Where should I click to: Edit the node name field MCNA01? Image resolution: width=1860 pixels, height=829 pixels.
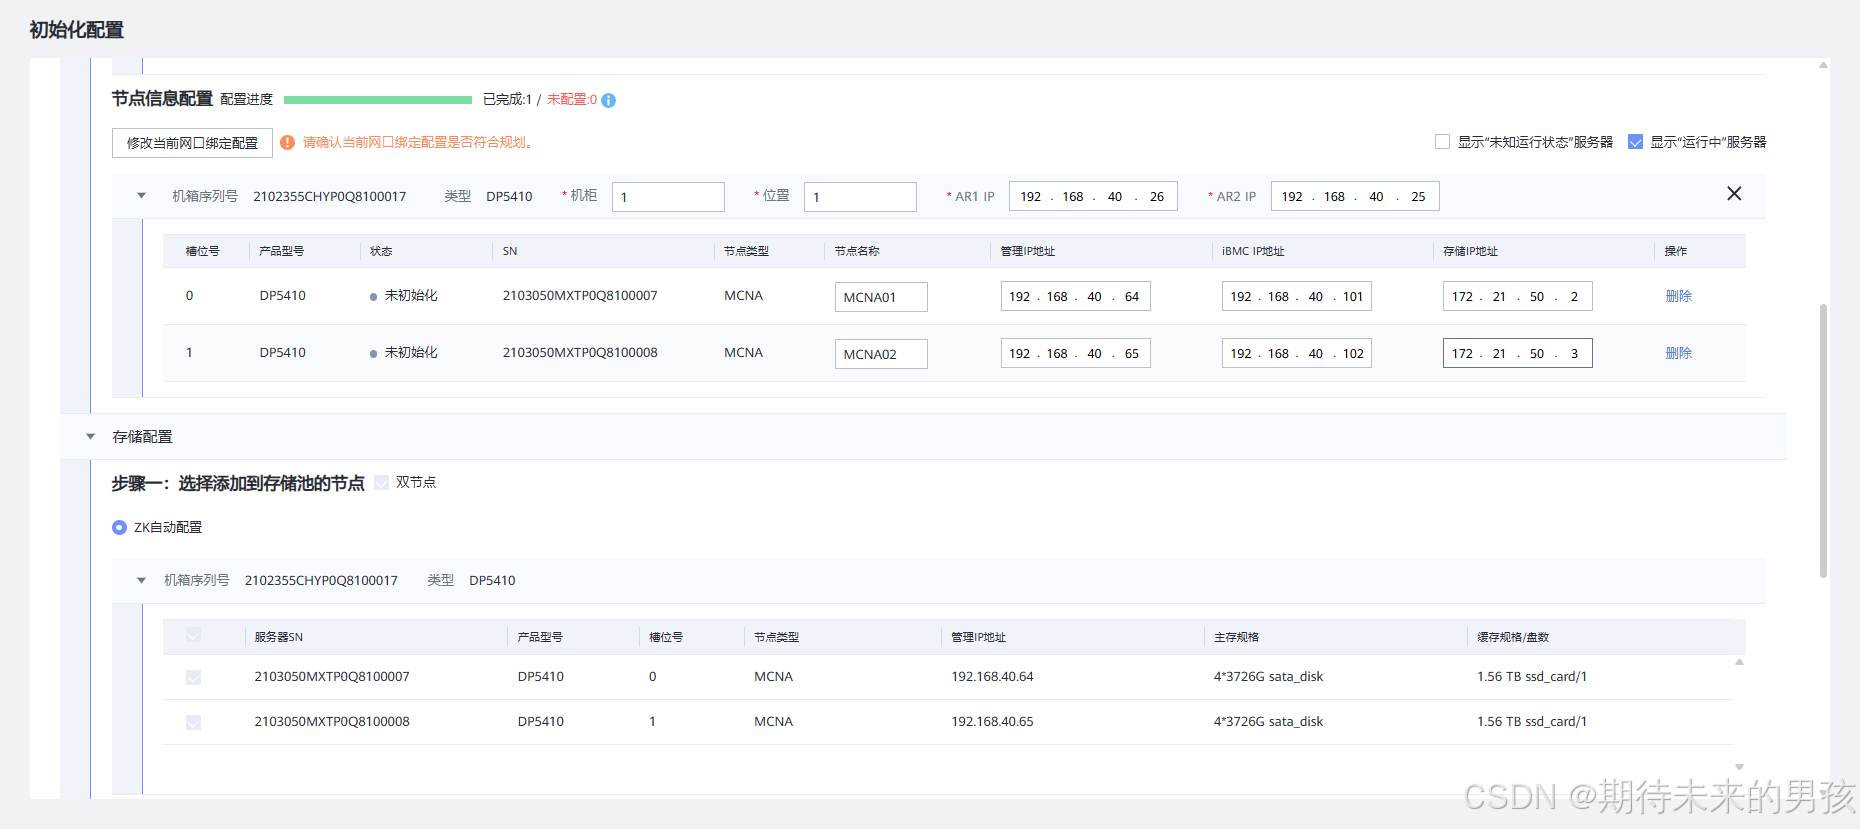point(881,297)
